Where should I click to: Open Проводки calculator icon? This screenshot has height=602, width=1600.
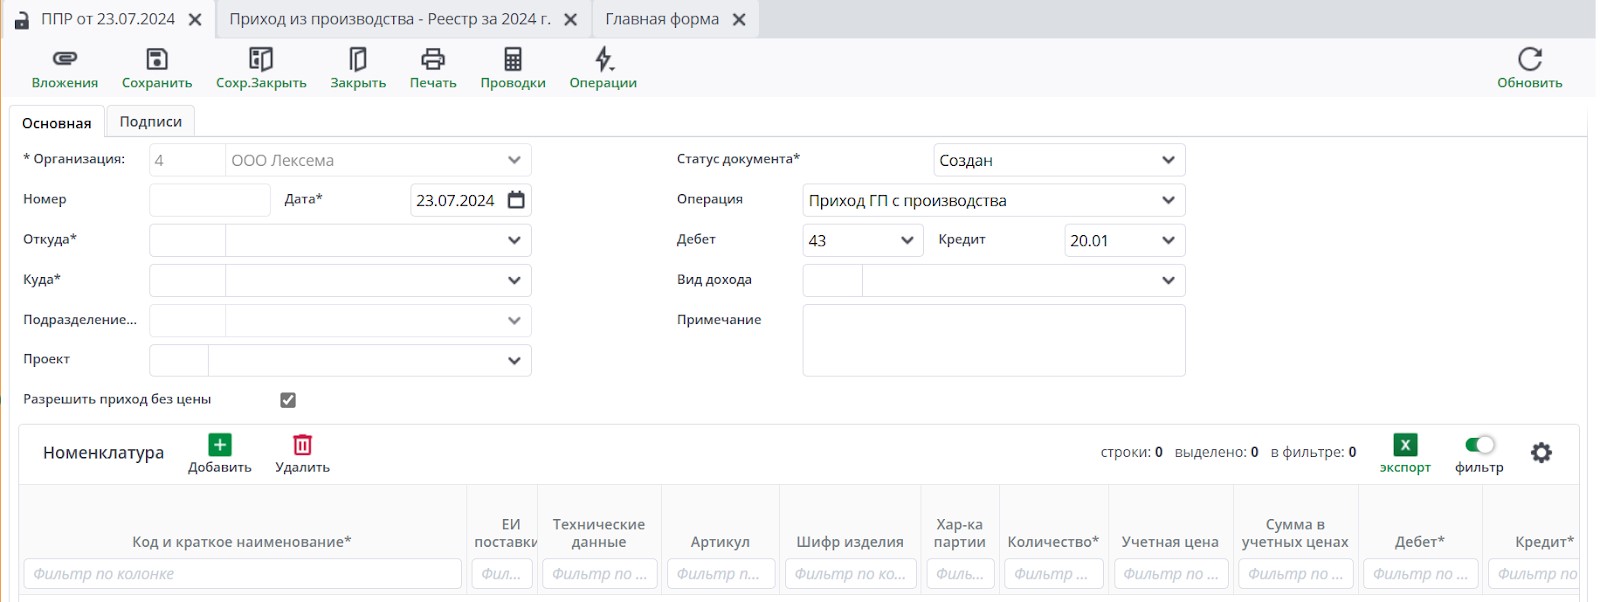pyautogui.click(x=513, y=60)
